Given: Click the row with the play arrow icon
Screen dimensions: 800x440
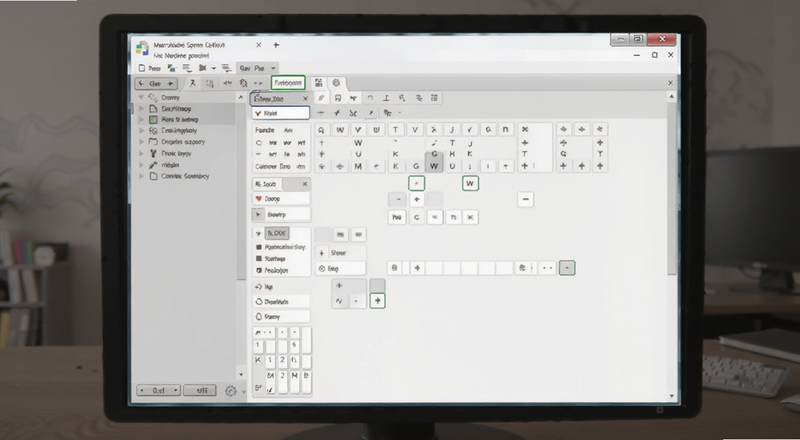Looking at the screenshot, I should point(281,215).
